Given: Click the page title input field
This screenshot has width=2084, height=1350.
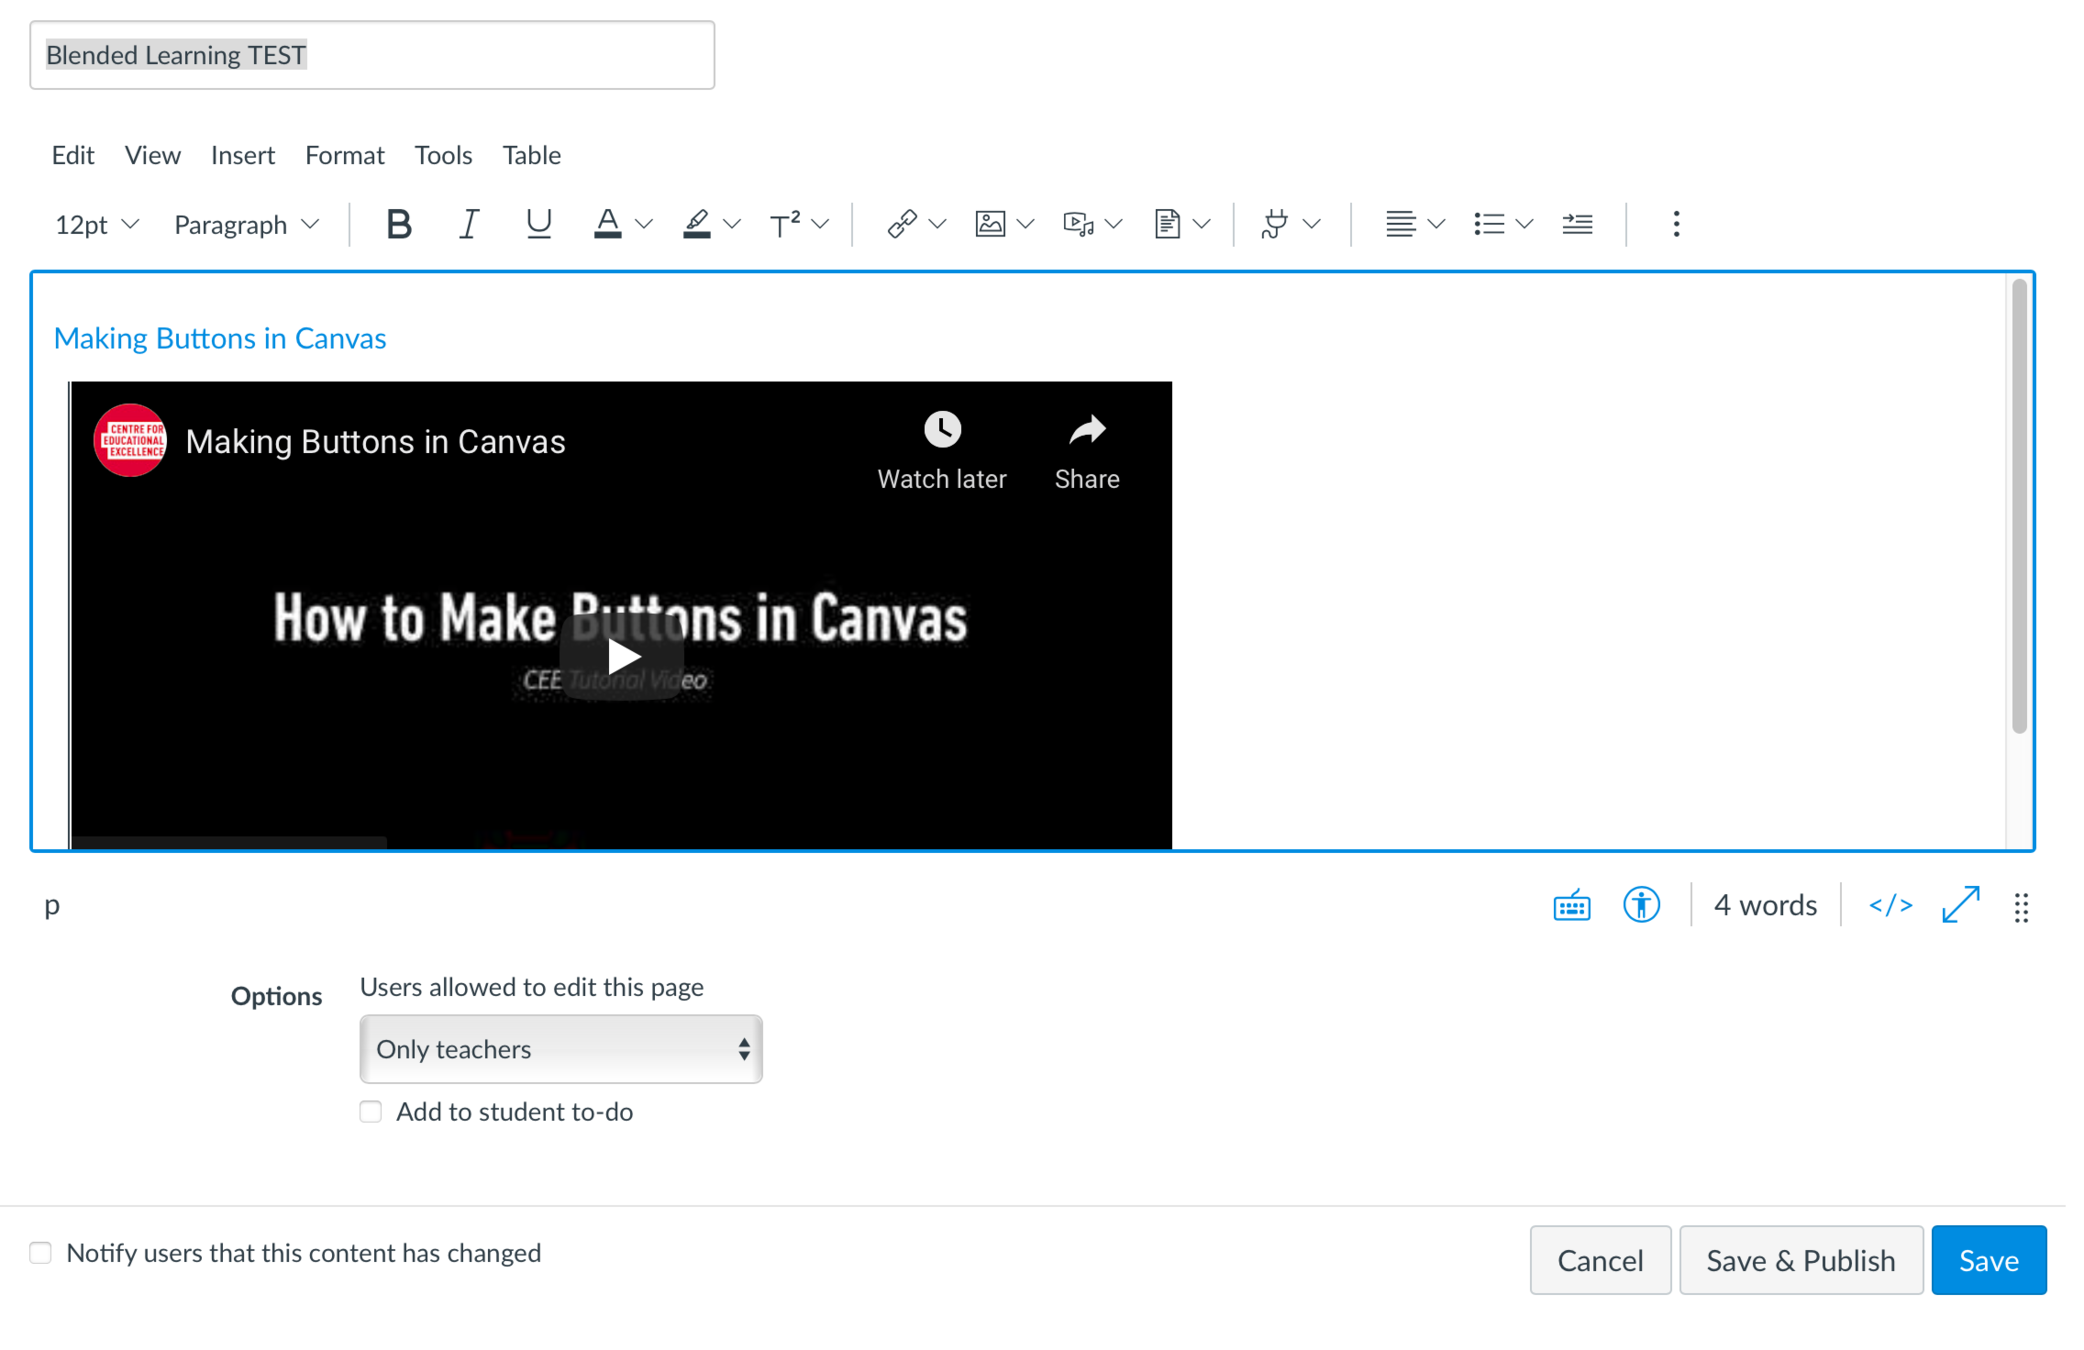Looking at the screenshot, I should point(372,55).
